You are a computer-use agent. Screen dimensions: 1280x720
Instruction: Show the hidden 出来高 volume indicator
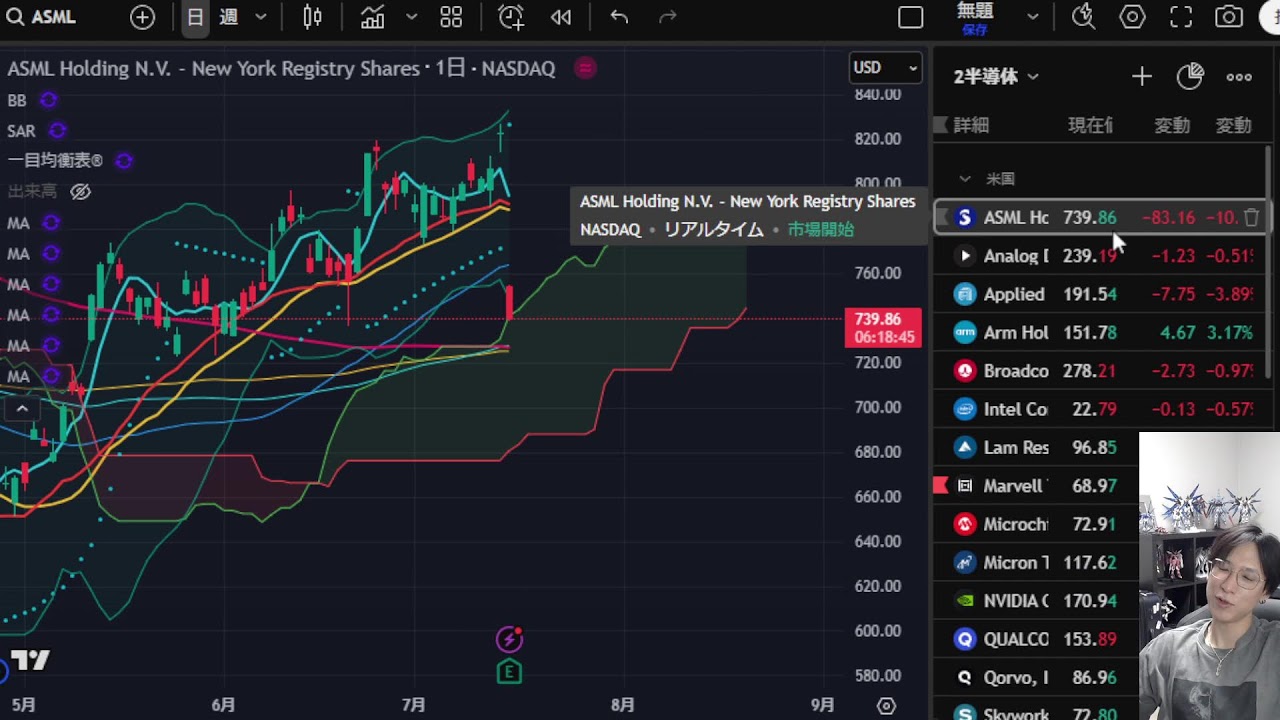[81, 191]
